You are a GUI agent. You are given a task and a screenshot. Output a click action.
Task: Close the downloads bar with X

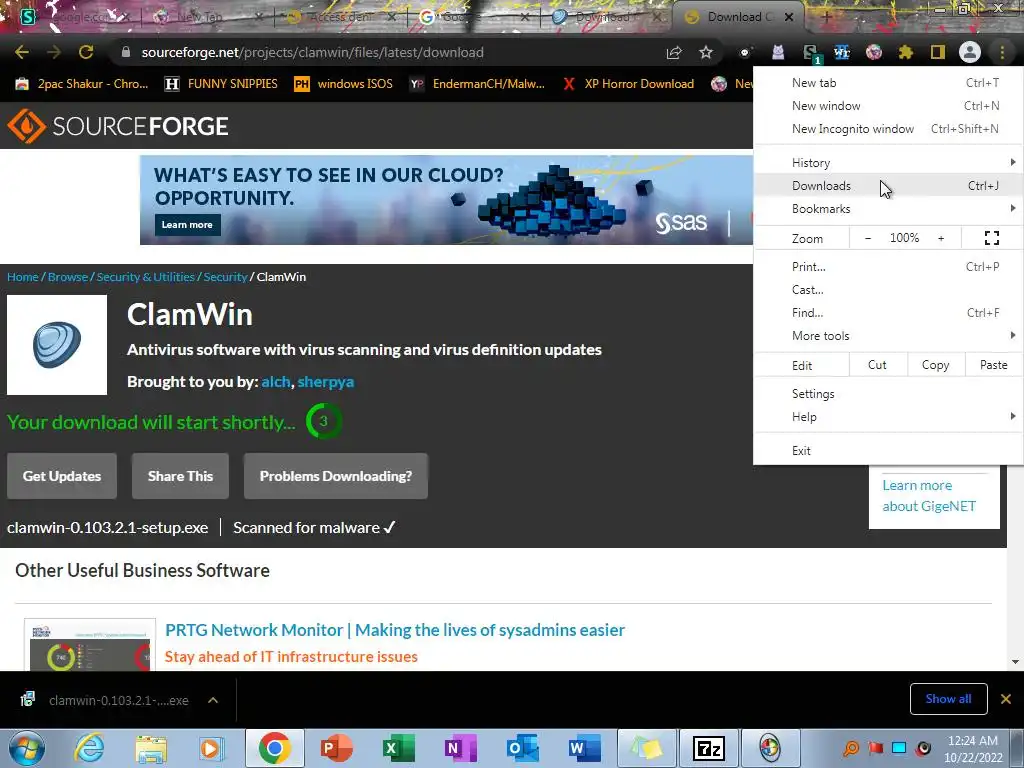pos(1006,699)
